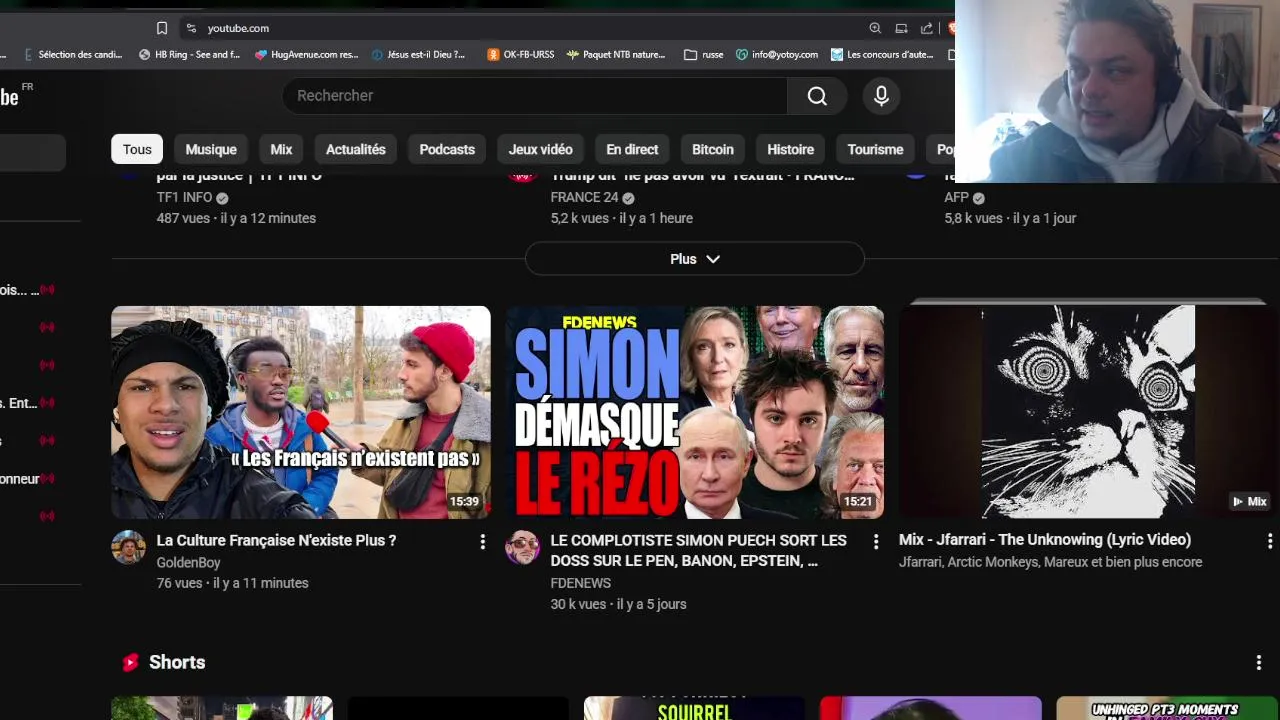Click the GoldenBoy channel avatar

pyautogui.click(x=128, y=547)
